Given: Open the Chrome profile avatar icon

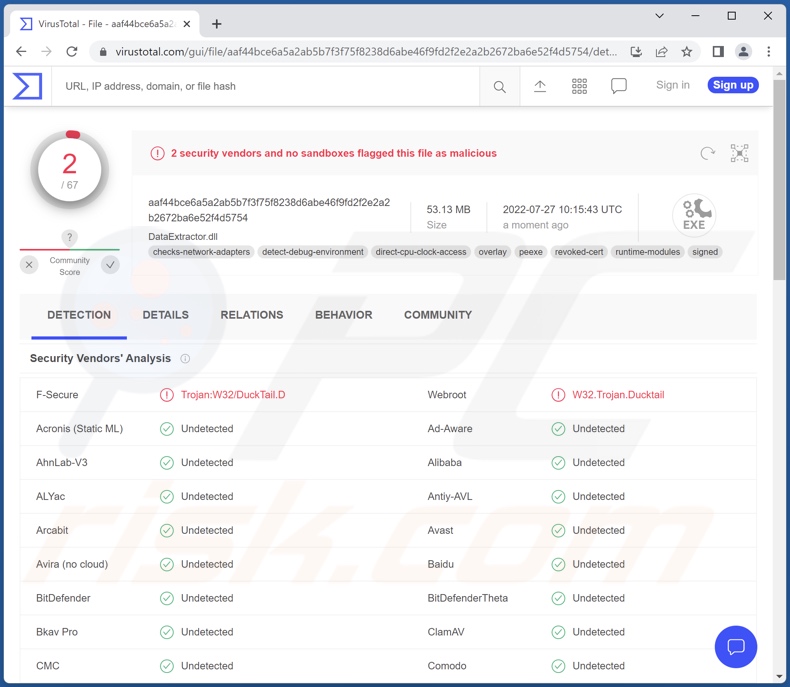Looking at the screenshot, I should coord(743,51).
